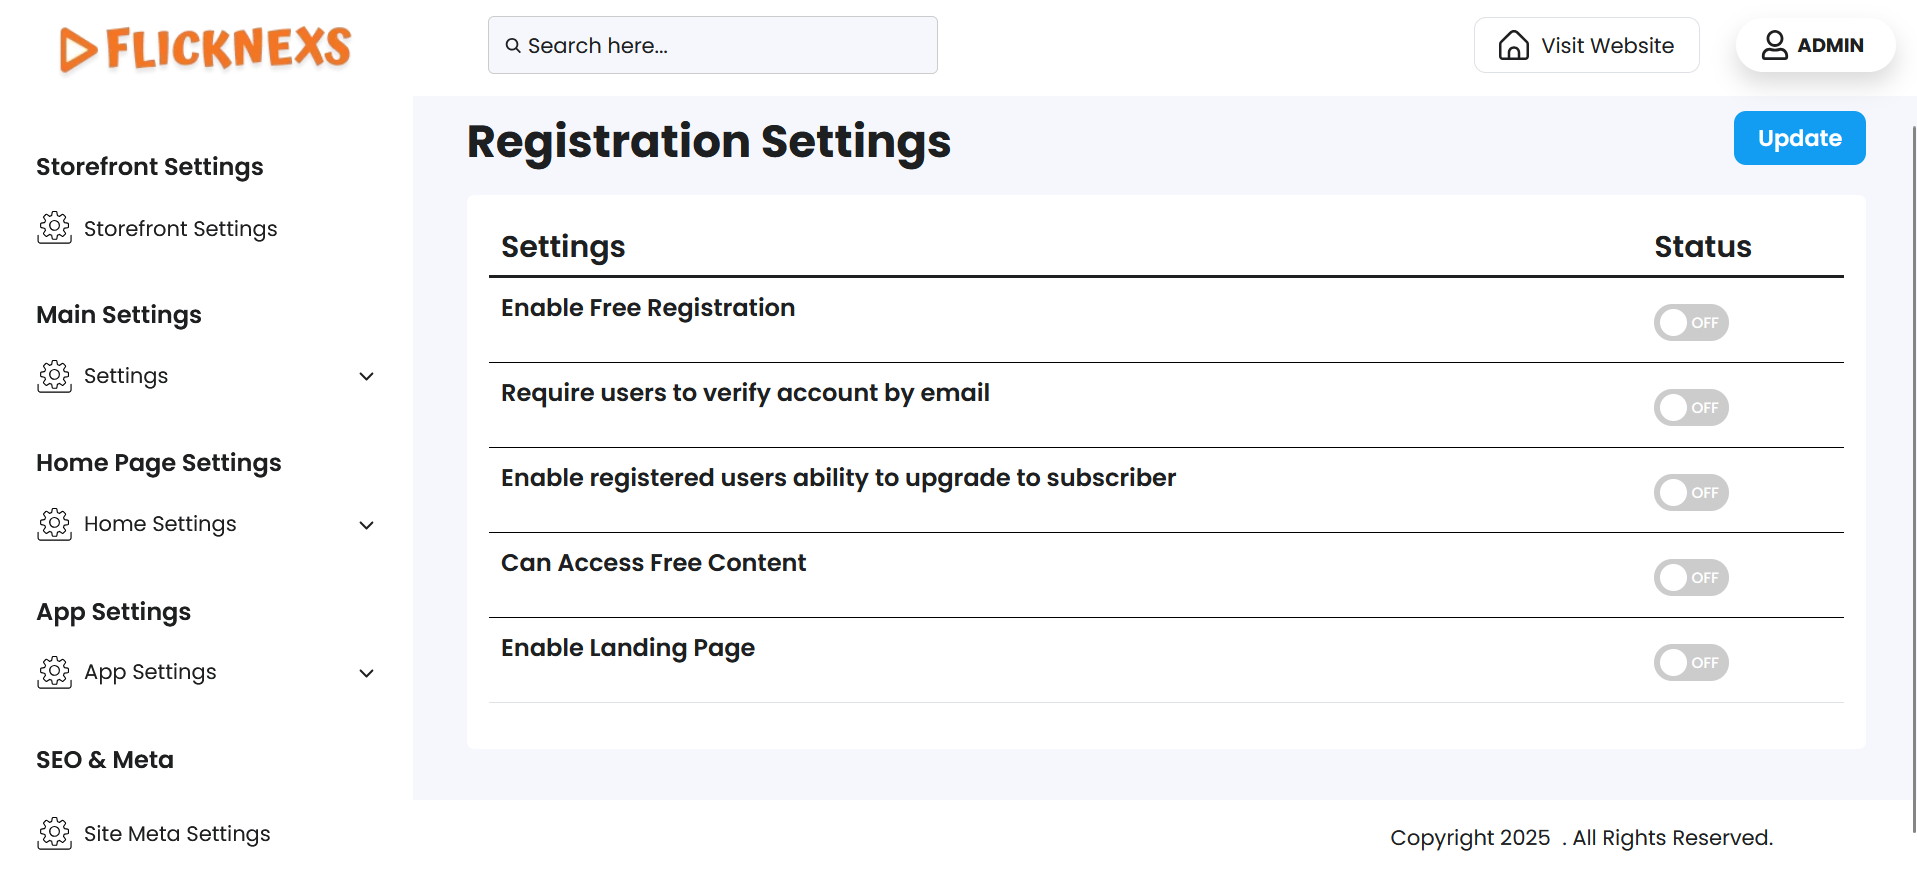
Task: Expand the Settings chevron under Main Settings
Action: (366, 377)
